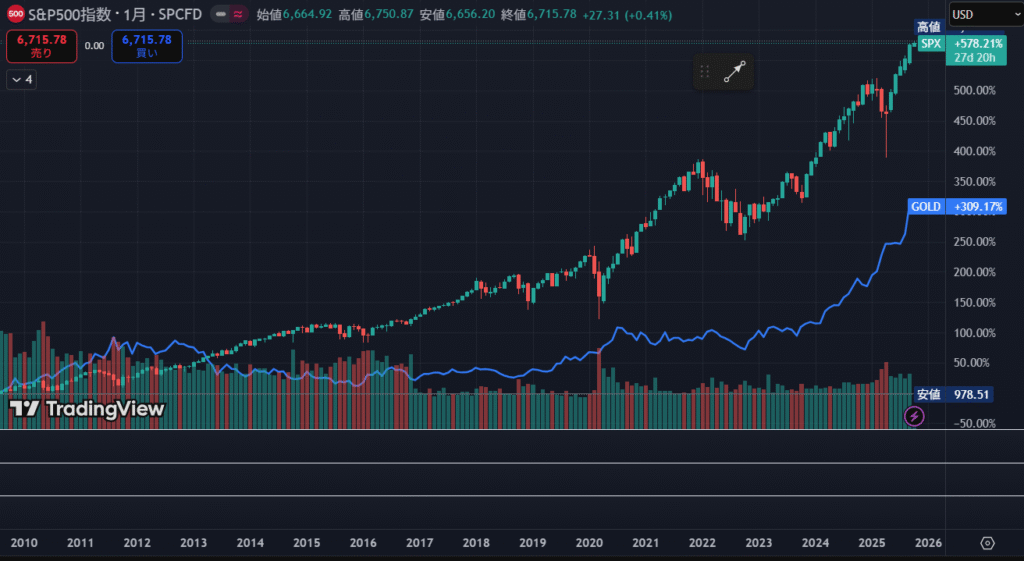Click the gray market status pill icon
The image size is (1024, 561).
click(x=219, y=15)
